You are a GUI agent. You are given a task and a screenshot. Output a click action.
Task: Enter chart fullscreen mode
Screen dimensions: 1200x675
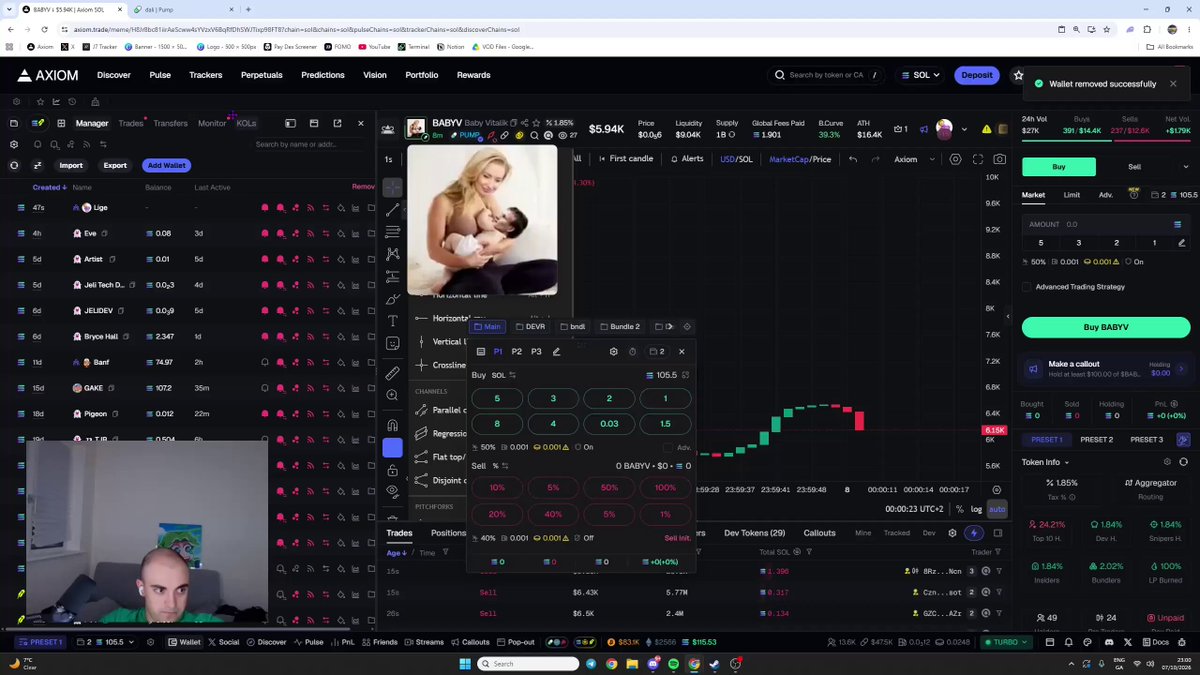(x=977, y=159)
